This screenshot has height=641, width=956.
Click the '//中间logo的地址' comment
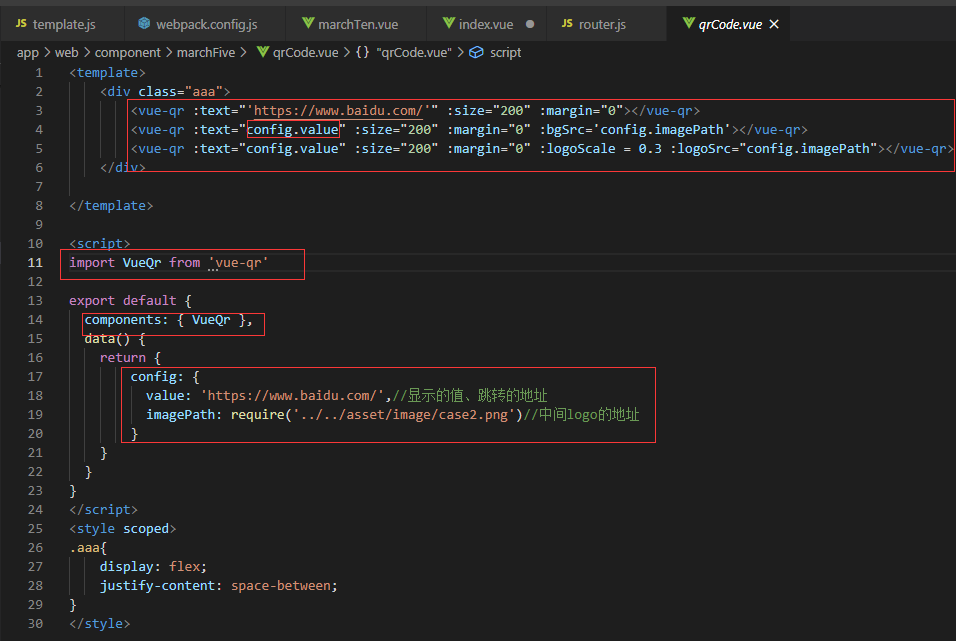[581, 415]
